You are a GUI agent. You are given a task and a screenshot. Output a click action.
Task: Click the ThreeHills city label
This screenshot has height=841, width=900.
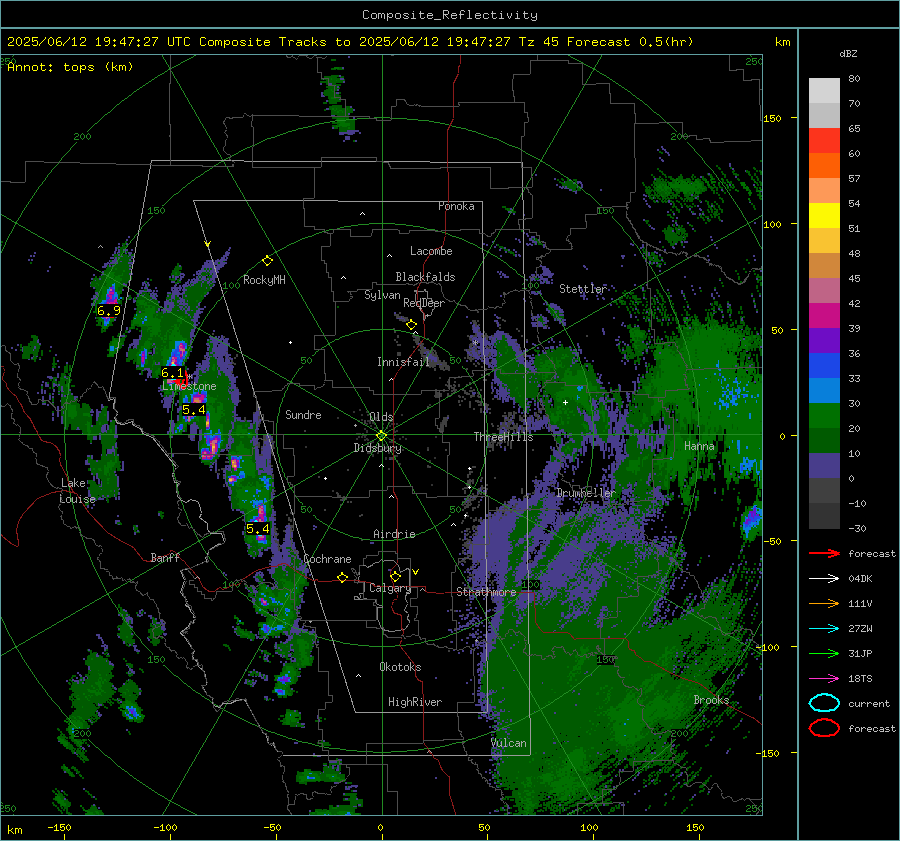point(503,437)
